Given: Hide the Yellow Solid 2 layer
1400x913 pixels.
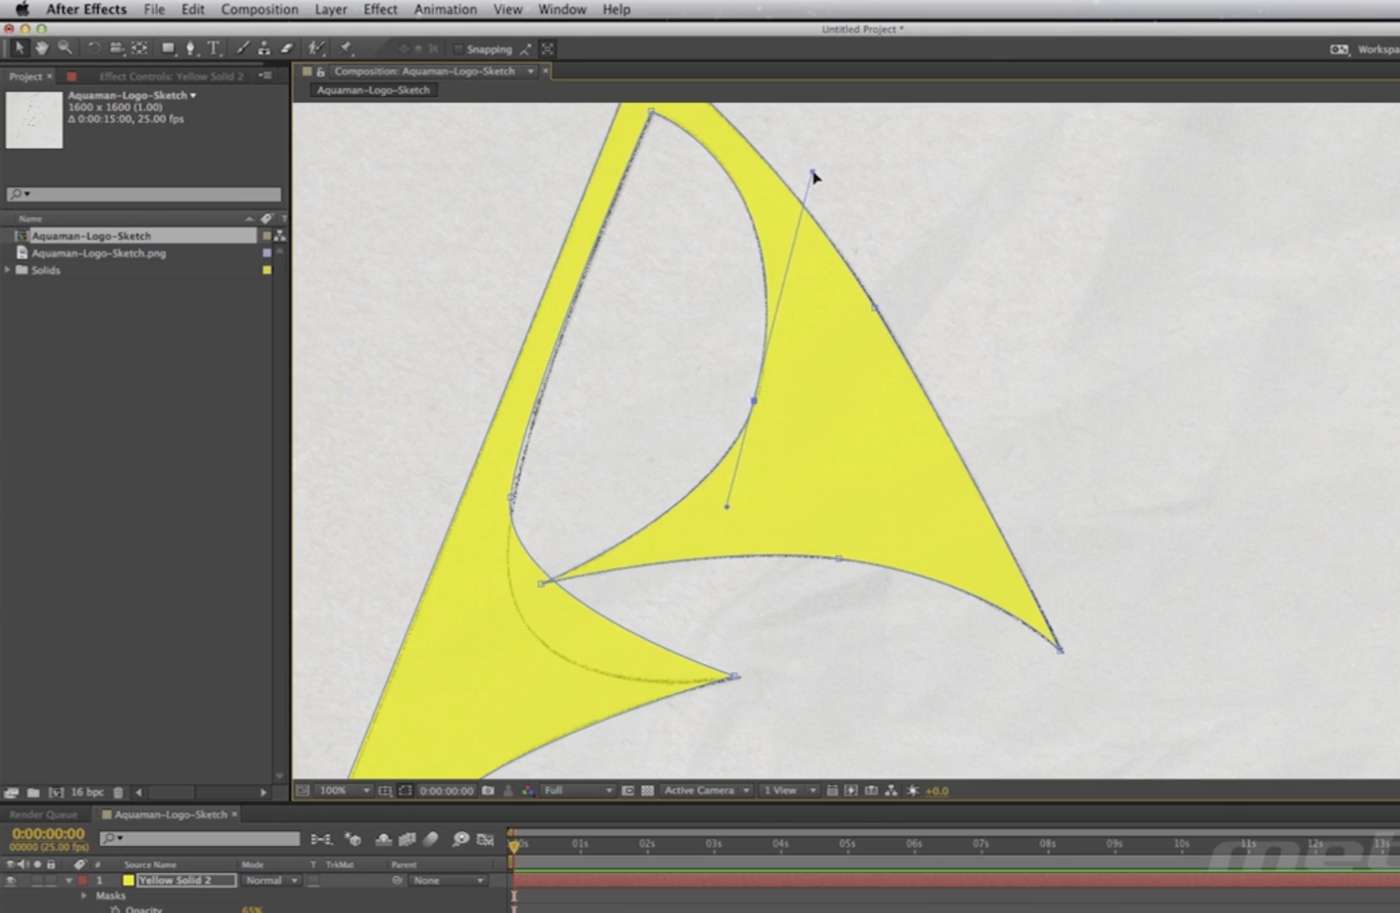Looking at the screenshot, I should click(x=11, y=880).
